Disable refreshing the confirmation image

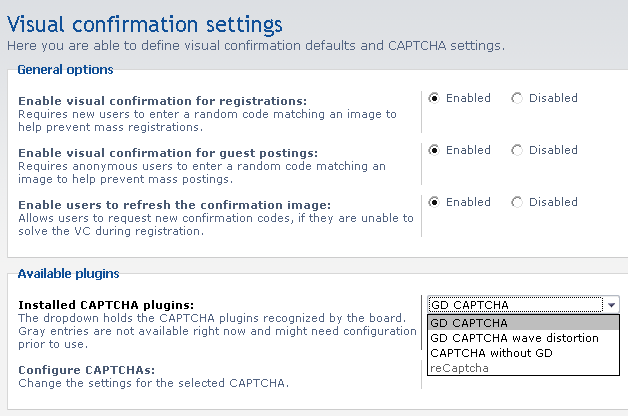(517, 202)
